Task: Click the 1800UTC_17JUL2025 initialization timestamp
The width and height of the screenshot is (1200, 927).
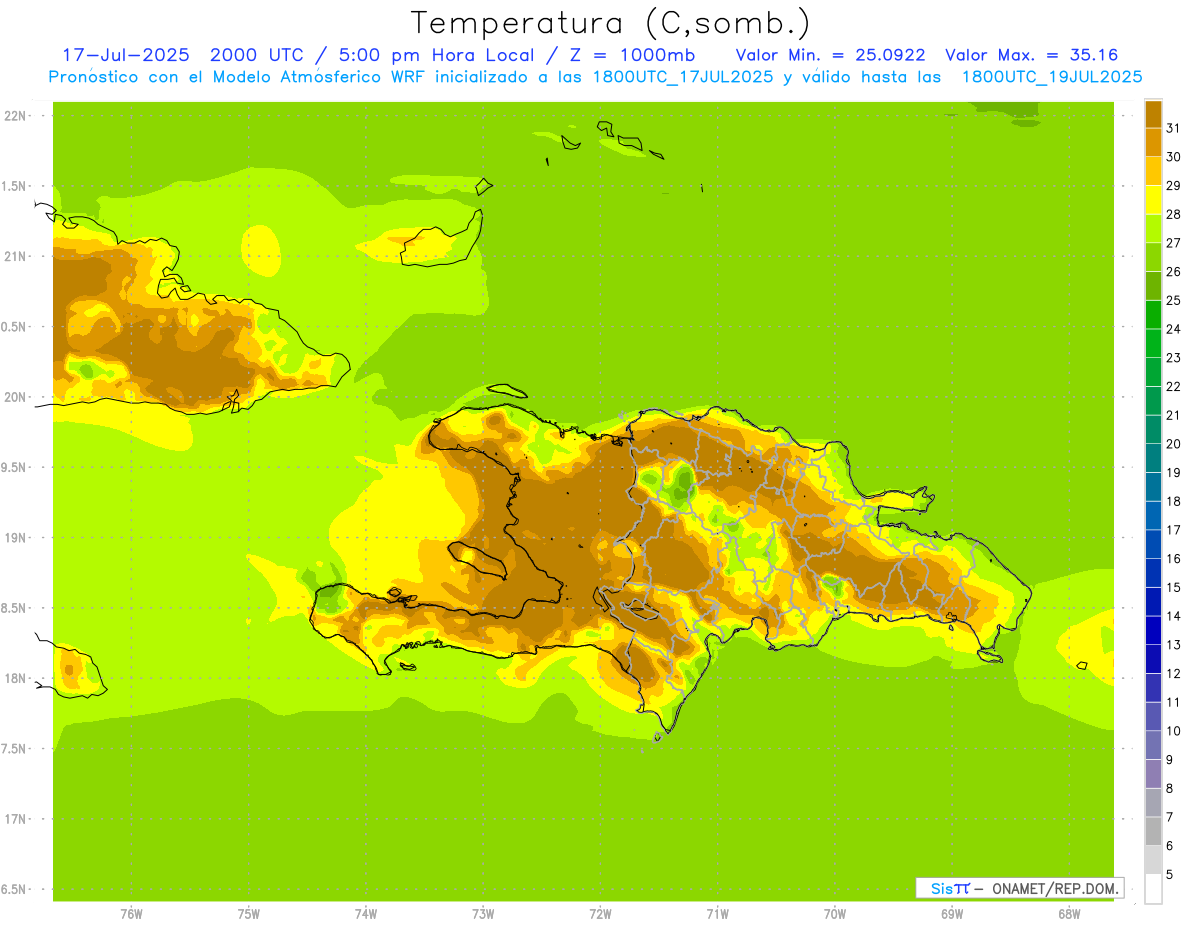Action: pyautogui.click(x=683, y=77)
